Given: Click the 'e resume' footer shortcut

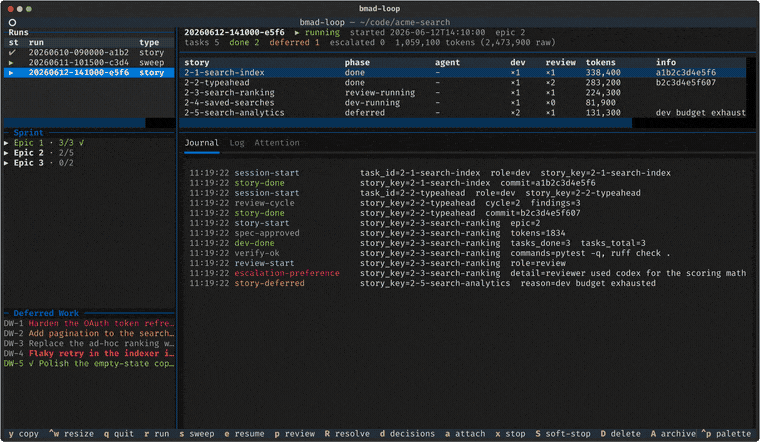Looking at the screenshot, I should coord(244,434).
